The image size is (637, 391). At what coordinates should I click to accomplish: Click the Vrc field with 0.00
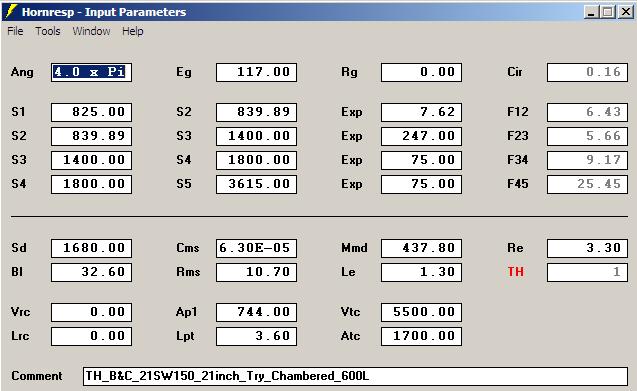click(x=91, y=313)
